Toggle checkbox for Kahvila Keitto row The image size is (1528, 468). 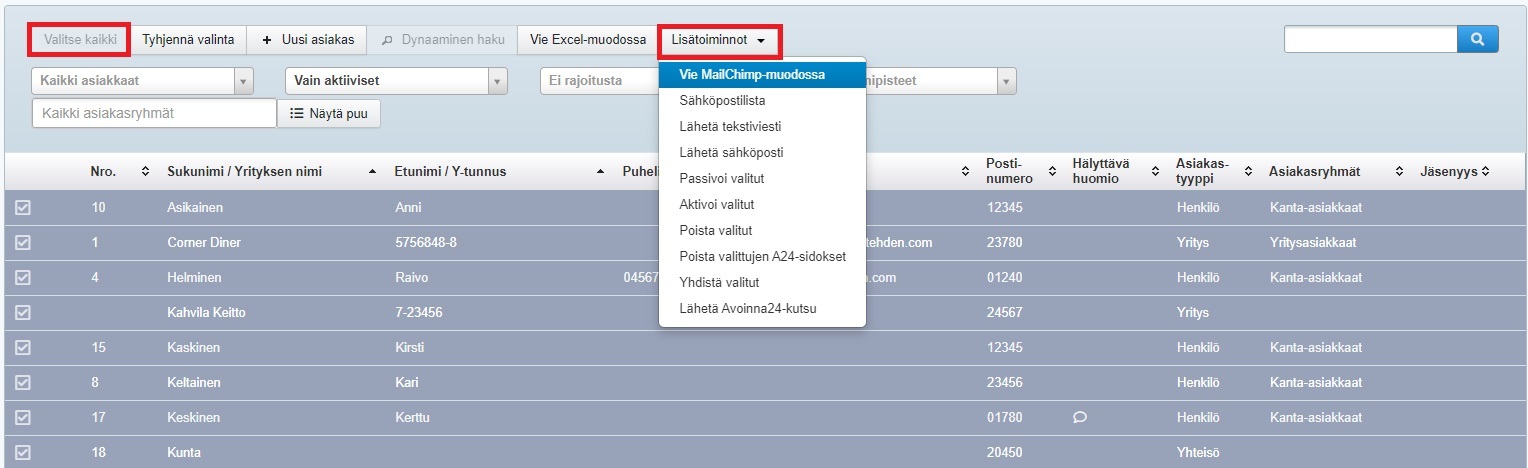[x=23, y=313]
